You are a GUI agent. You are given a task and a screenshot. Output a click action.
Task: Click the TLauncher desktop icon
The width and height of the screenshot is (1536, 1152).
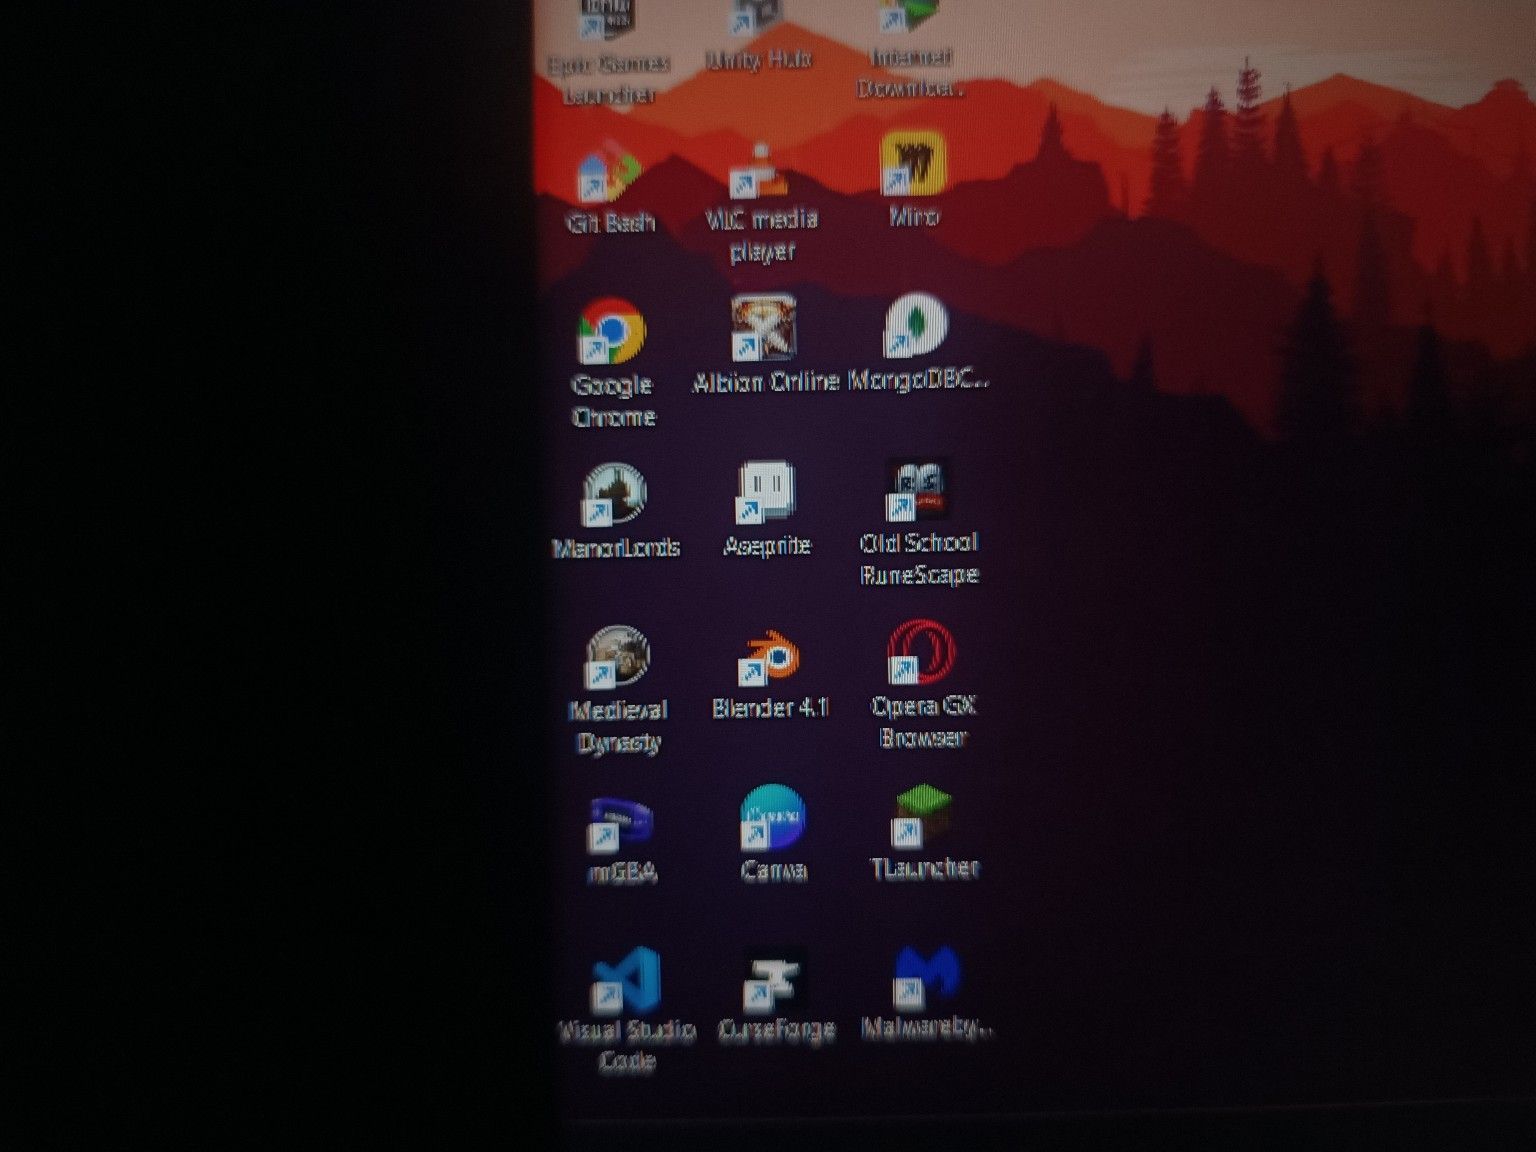coord(924,832)
